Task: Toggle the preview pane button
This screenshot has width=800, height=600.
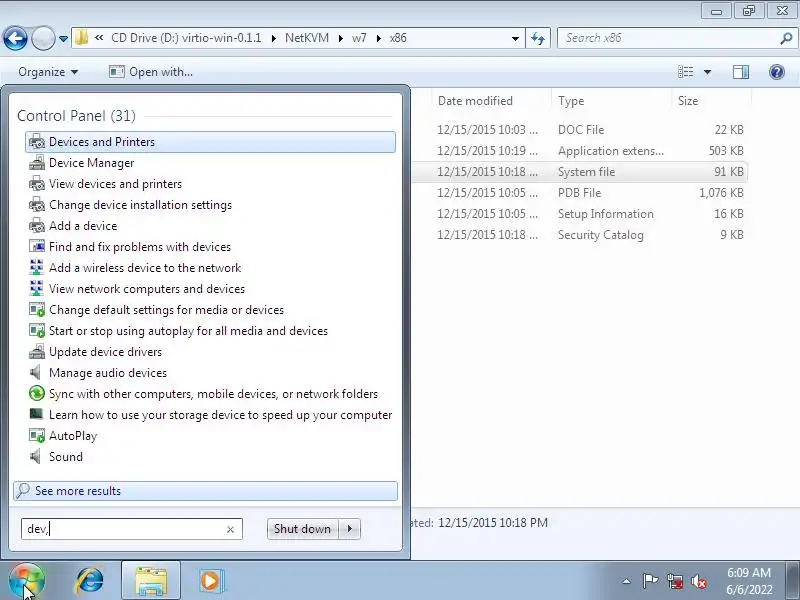Action: 741,72
